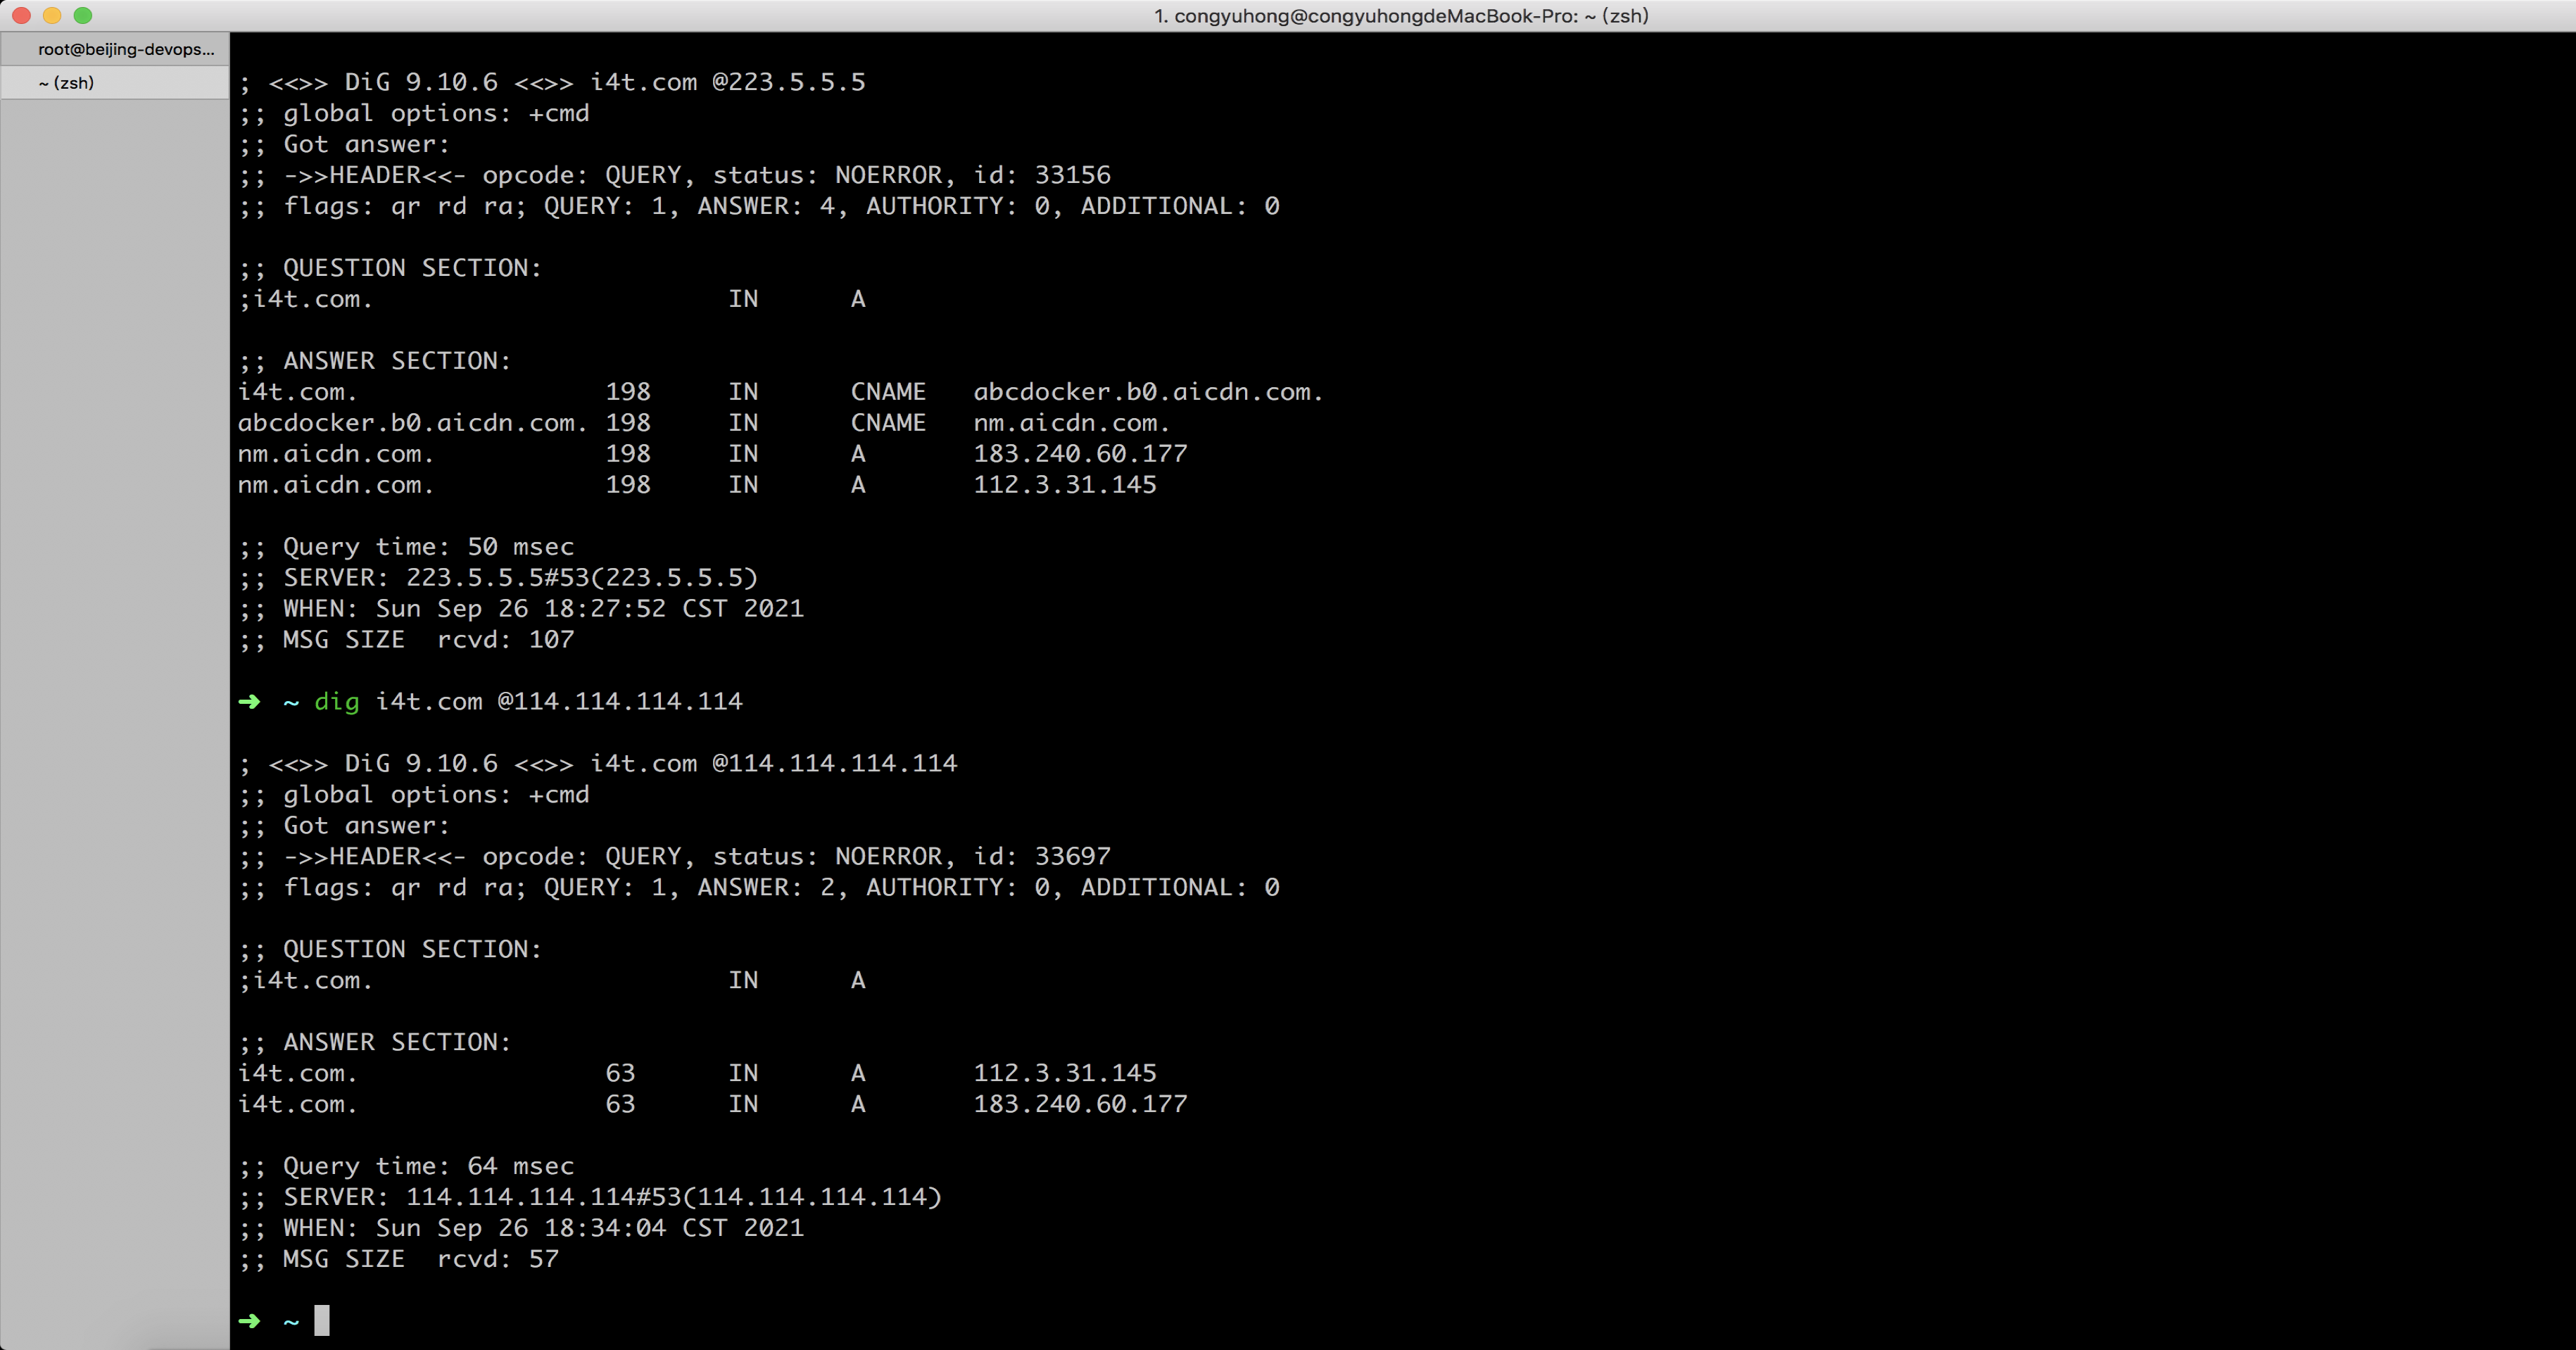Click the green arrow of the bottom prompt
The image size is (2576, 1350).
(249, 1321)
